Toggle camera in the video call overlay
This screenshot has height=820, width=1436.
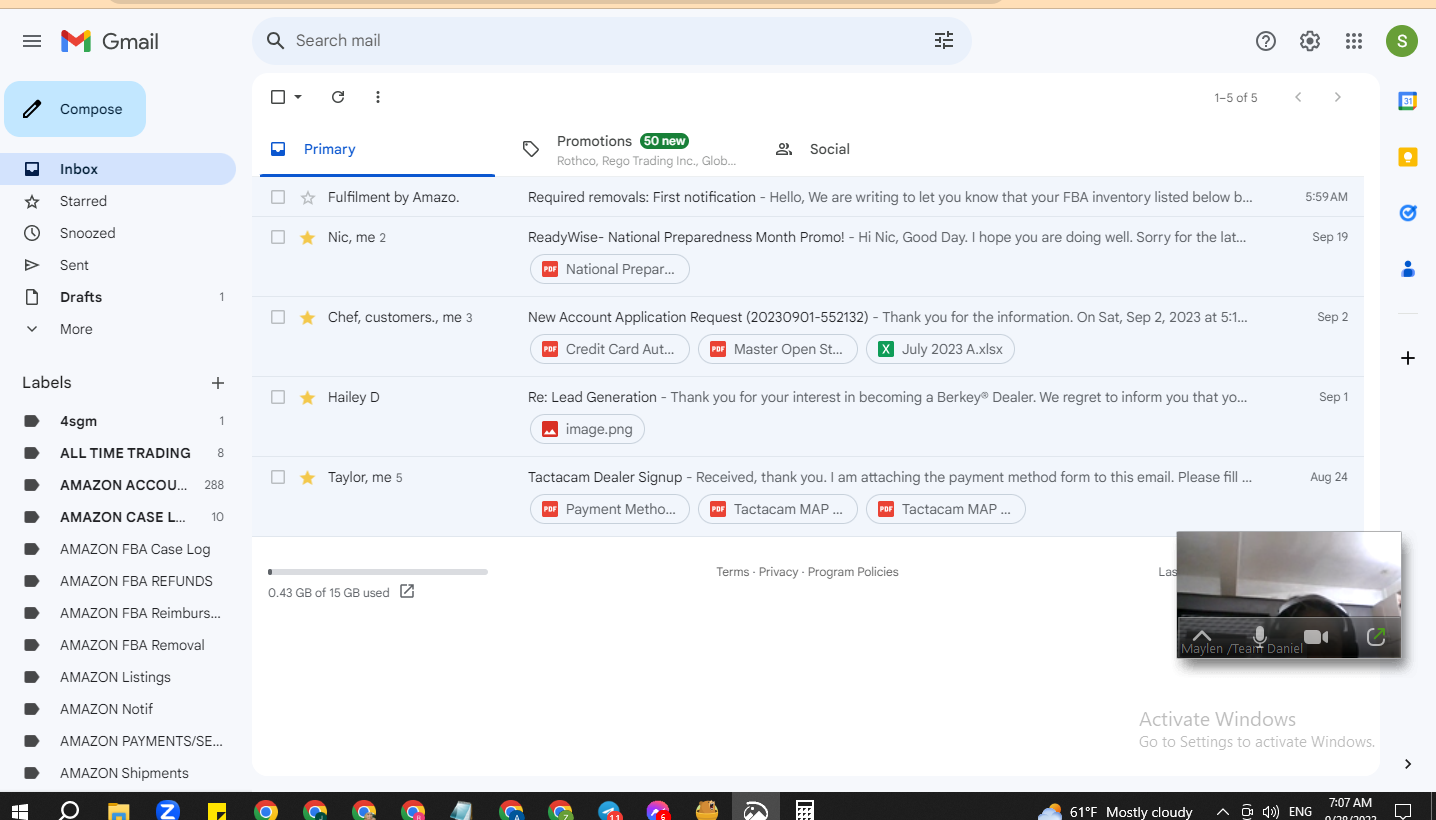tap(1316, 637)
